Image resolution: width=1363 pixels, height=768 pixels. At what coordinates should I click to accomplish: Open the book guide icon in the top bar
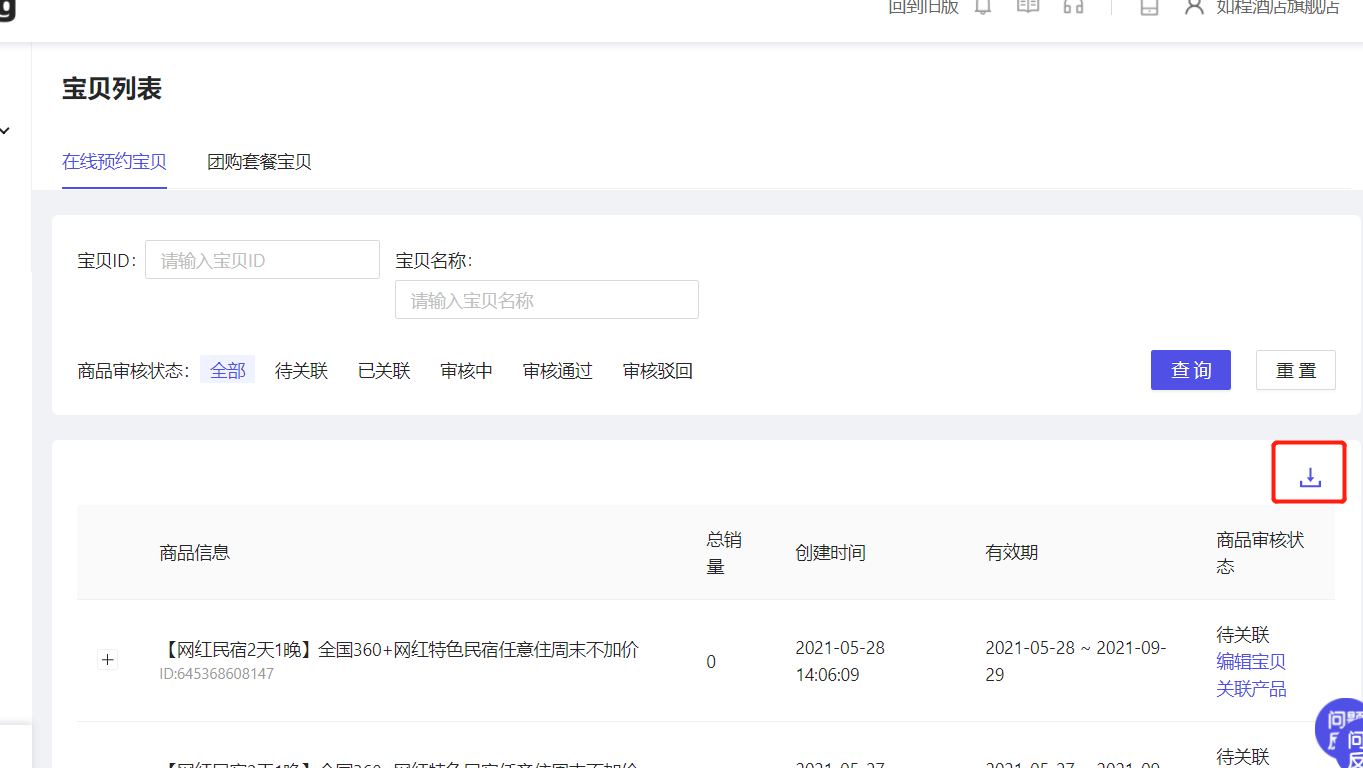[x=1028, y=6]
